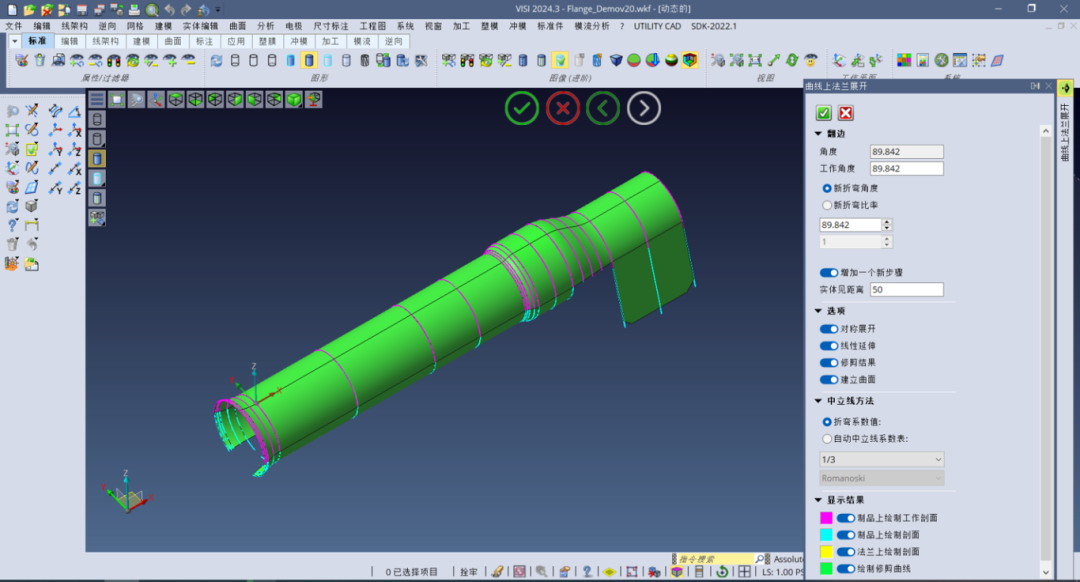1080x582 pixels.
Task: Open the 实体编辑 menu
Action: 200,26
